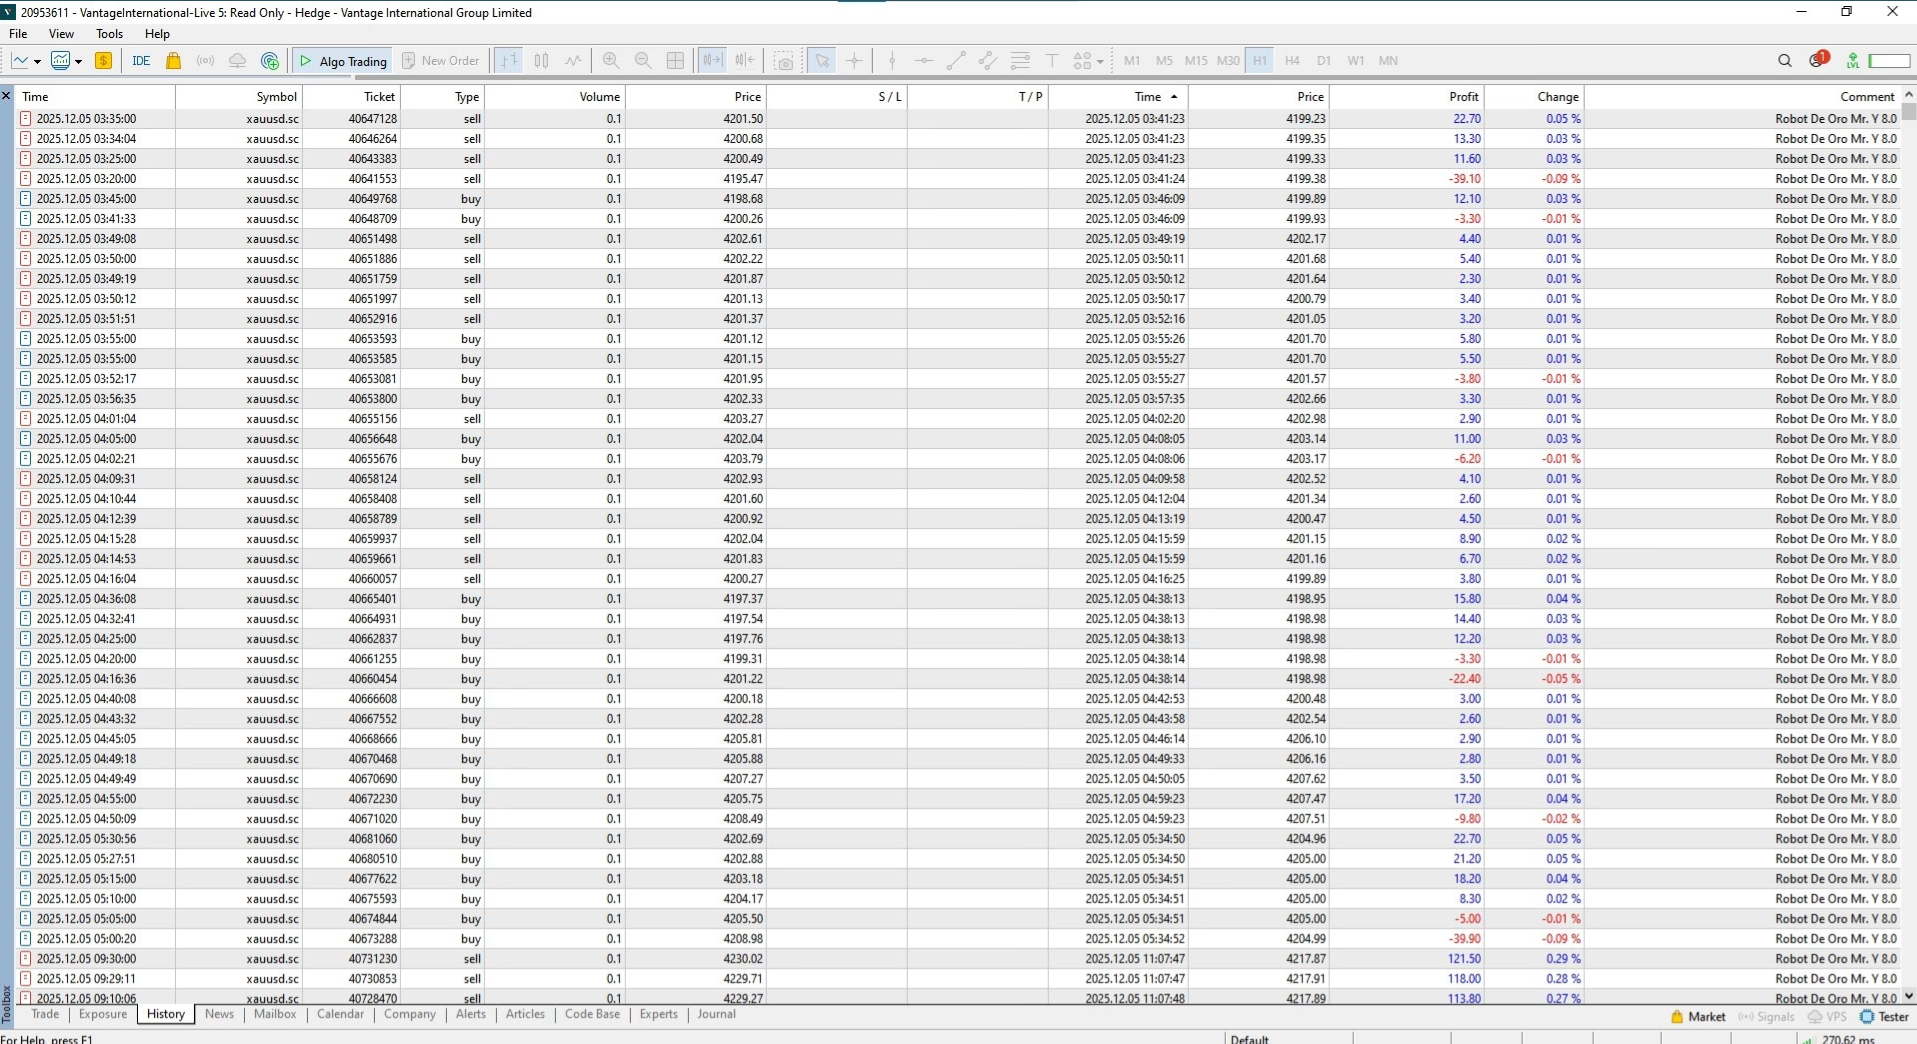Click the vertical Toolbox label
The image size is (1917, 1044).
(x=6, y=1005)
